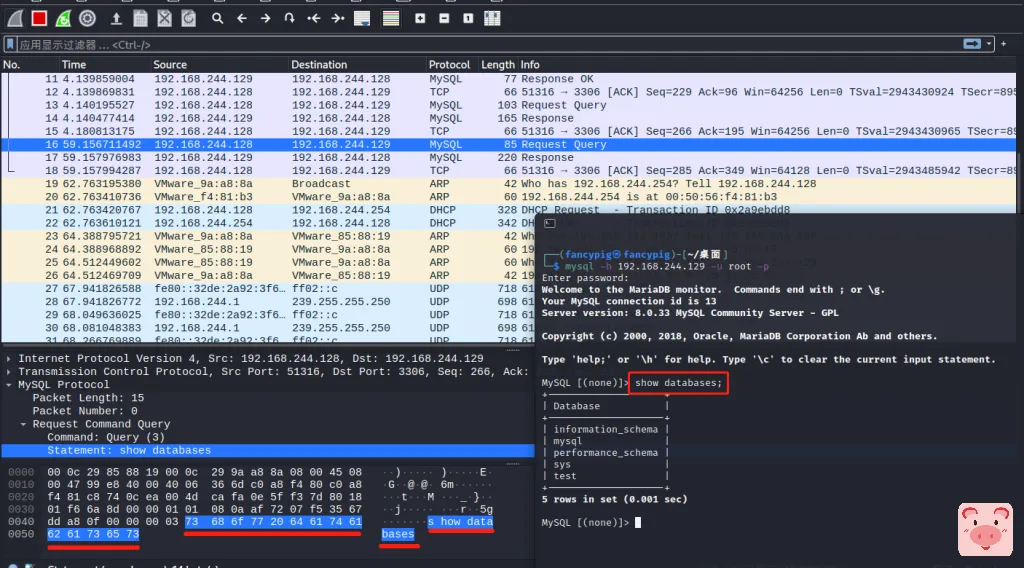Screen dimensions: 1024x568
Task: Expand Internet Protocol Version 4 details
Action: point(10,358)
